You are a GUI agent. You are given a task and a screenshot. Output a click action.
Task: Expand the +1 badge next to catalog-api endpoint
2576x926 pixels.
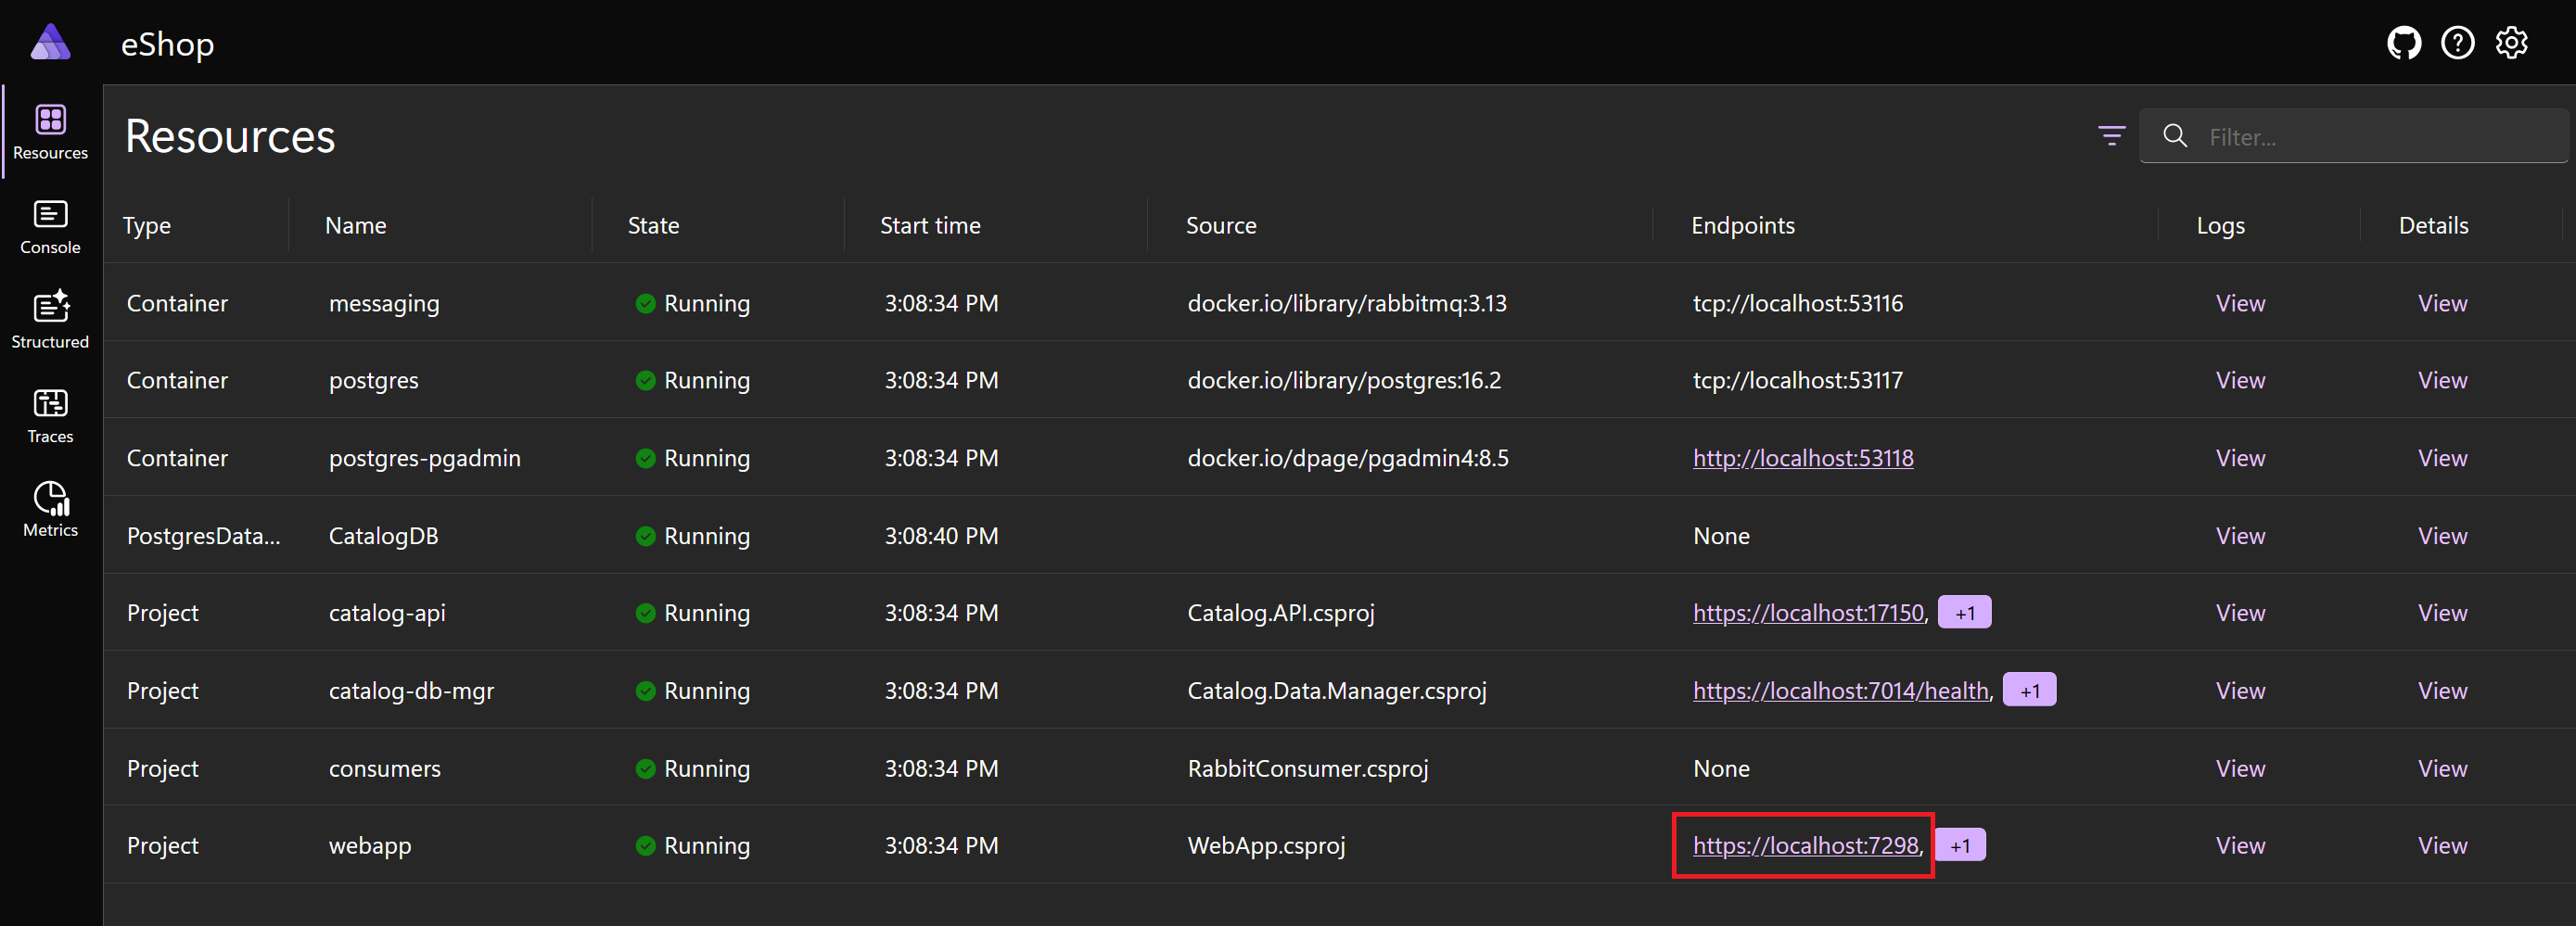click(x=1964, y=612)
